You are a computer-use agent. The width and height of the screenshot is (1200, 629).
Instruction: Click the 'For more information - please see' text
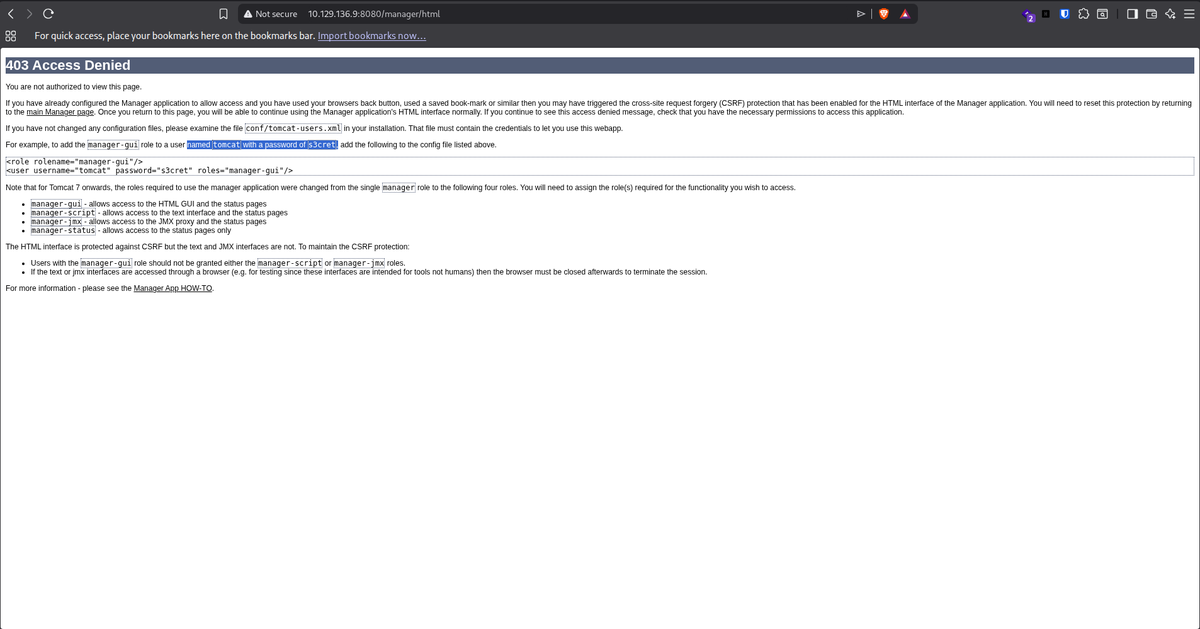[x=68, y=288]
